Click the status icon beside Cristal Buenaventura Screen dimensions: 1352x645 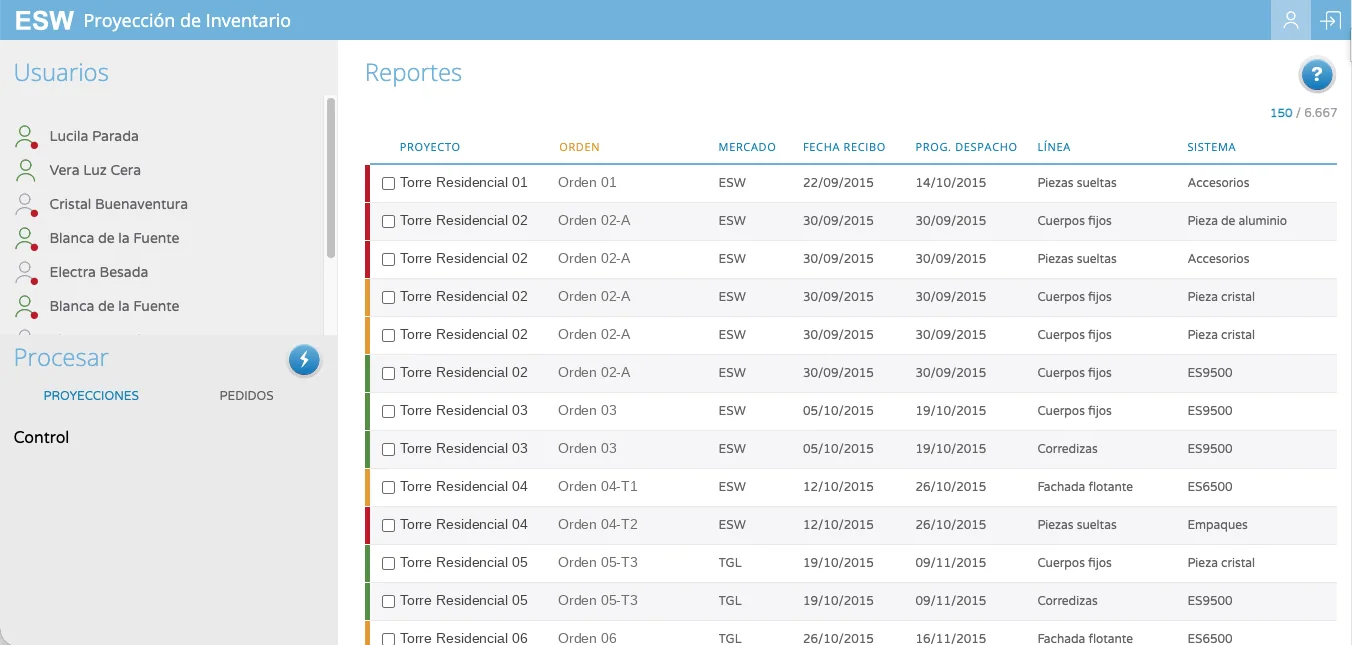(27, 205)
